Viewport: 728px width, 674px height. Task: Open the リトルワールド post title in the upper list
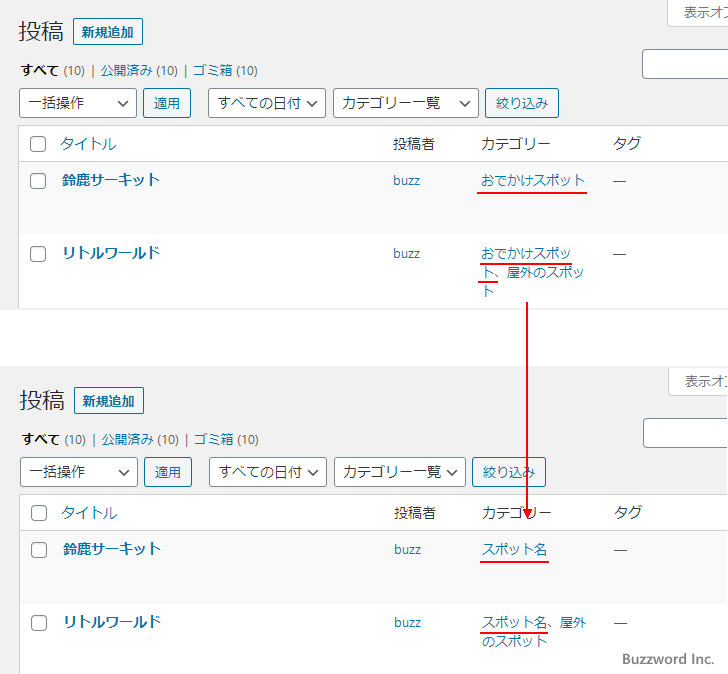point(110,253)
